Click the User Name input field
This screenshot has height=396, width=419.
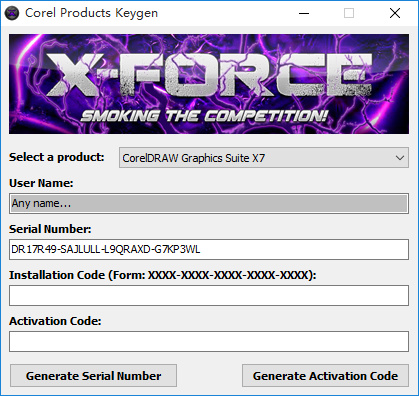(x=209, y=203)
